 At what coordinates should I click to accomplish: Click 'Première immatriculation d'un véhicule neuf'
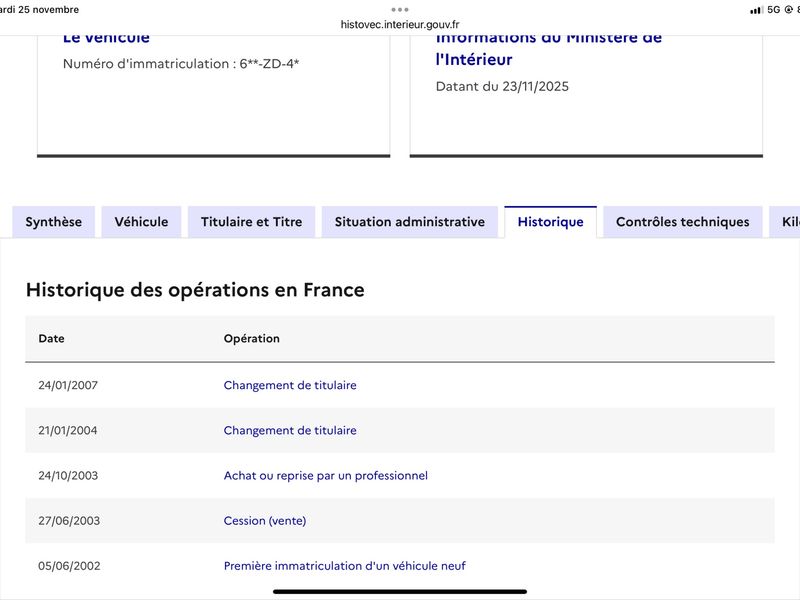344,566
